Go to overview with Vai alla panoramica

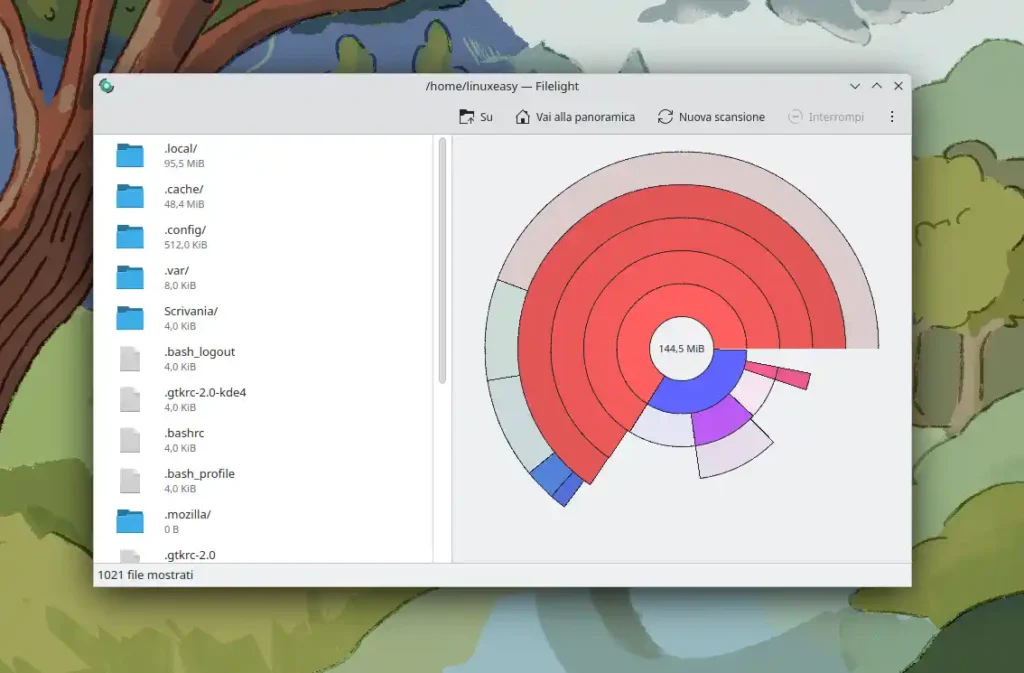click(575, 117)
